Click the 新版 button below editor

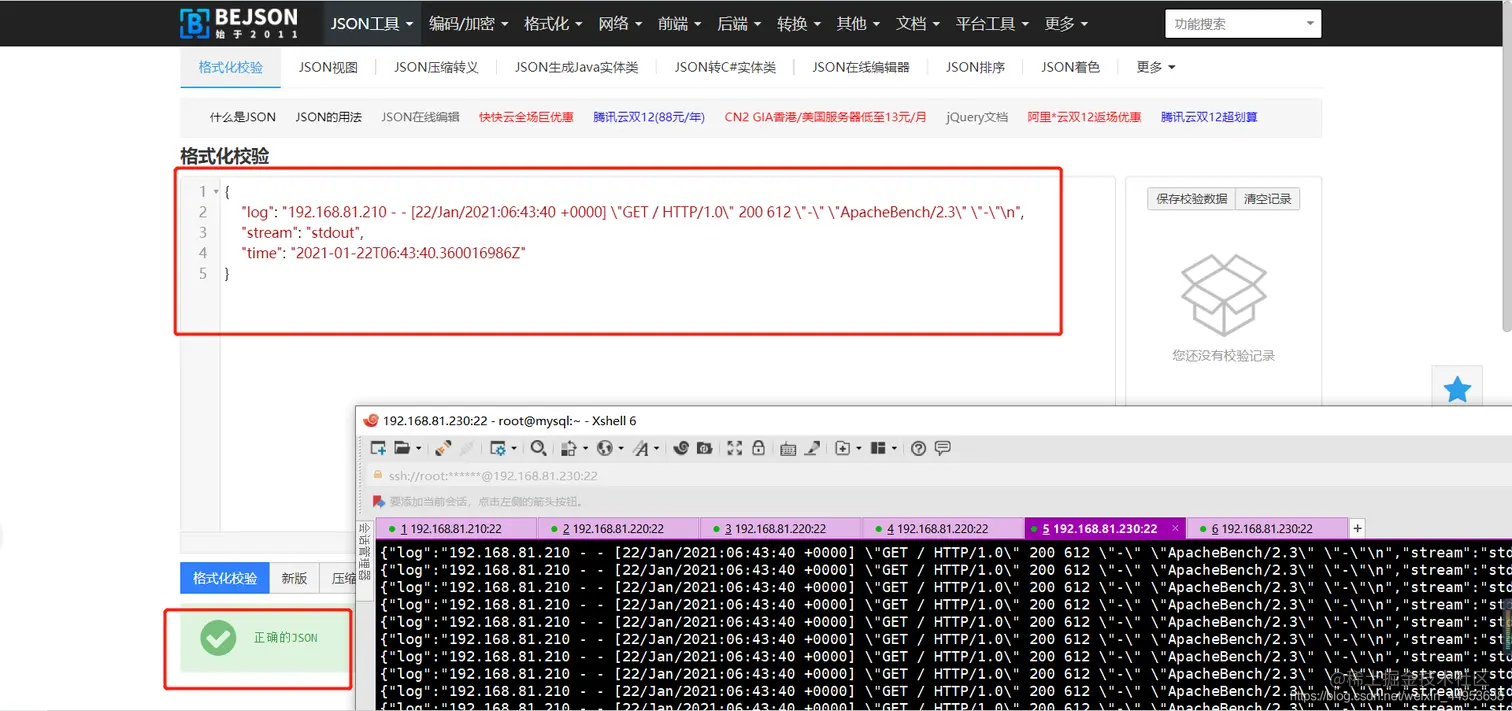click(294, 578)
